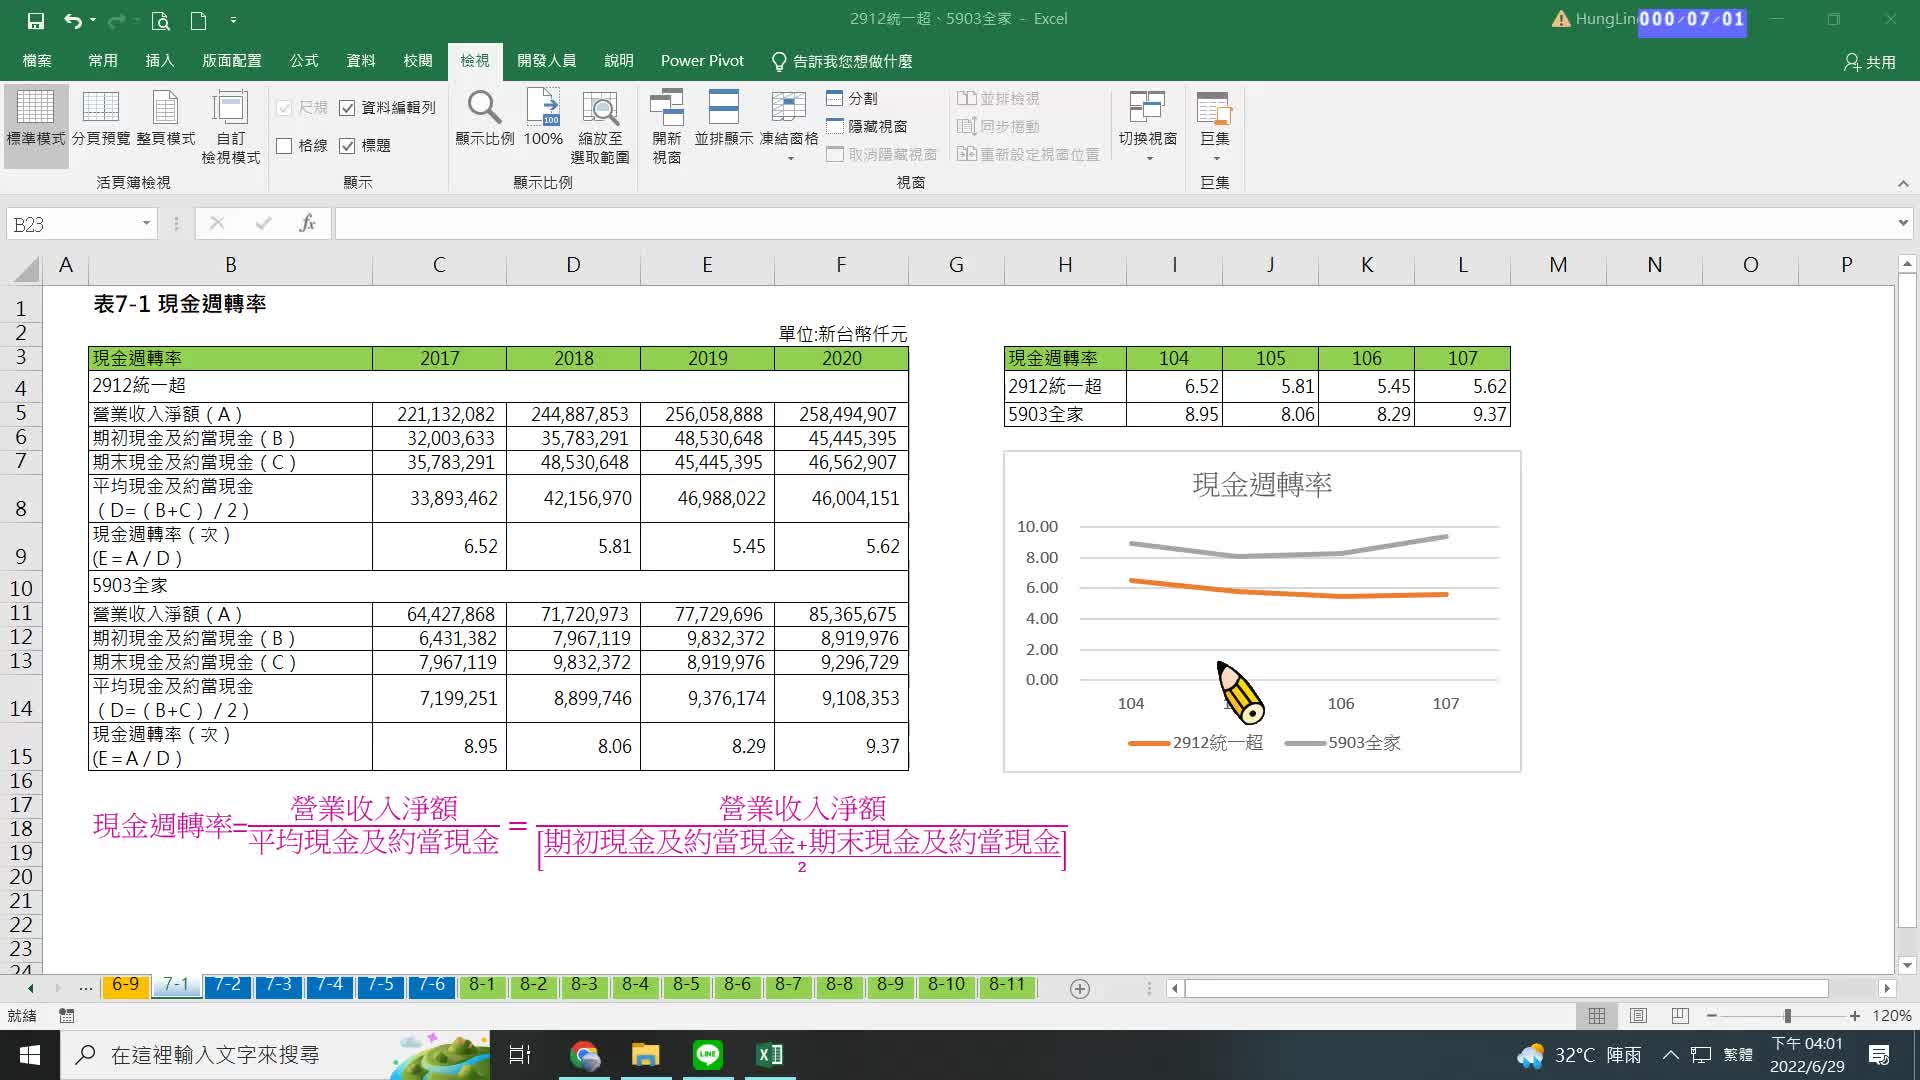Switch to the 插入 Insert tab
Screen dimensions: 1920x1080
(160, 61)
